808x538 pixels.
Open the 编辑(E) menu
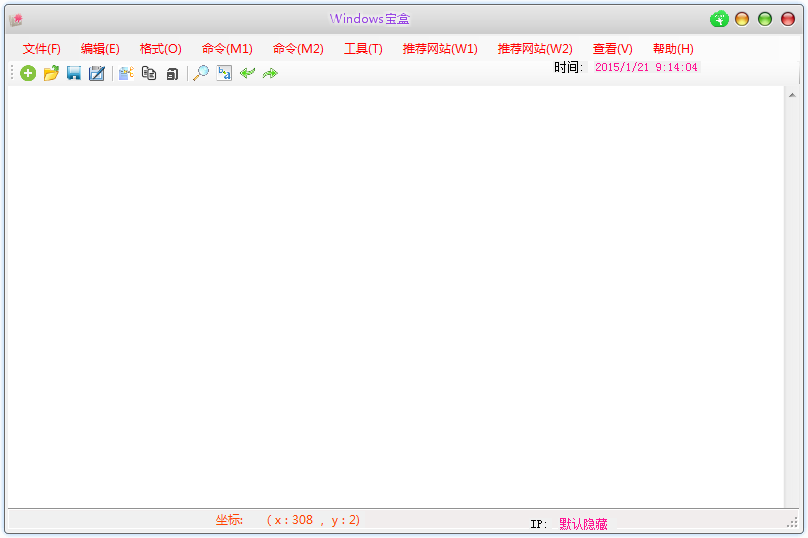[100, 49]
